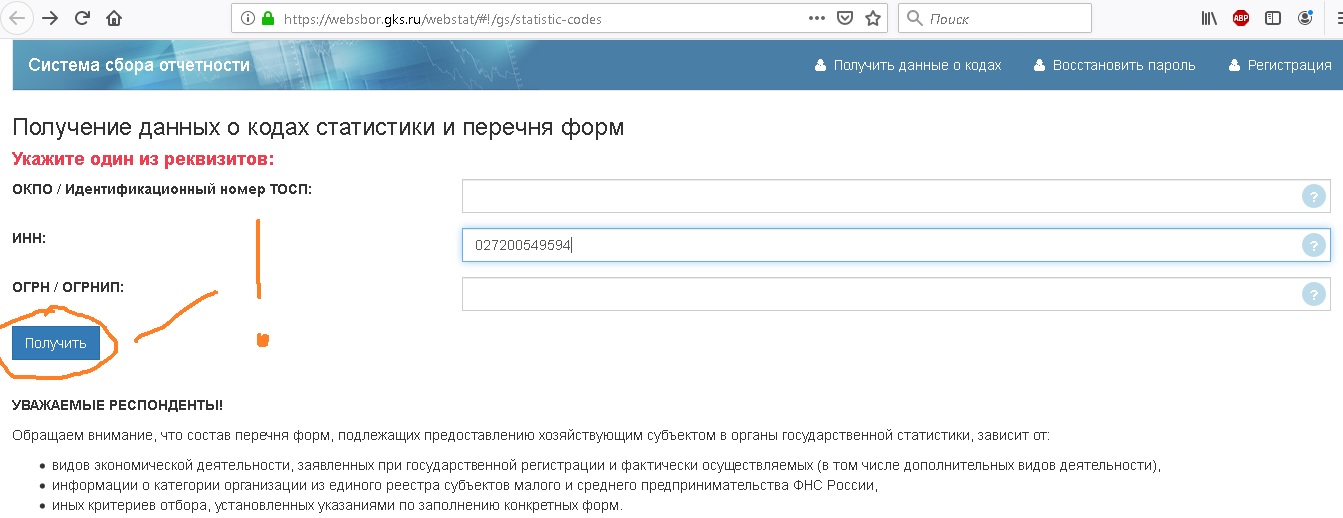
Task: Open page actions three-dots menu in address bar
Action: [816, 18]
